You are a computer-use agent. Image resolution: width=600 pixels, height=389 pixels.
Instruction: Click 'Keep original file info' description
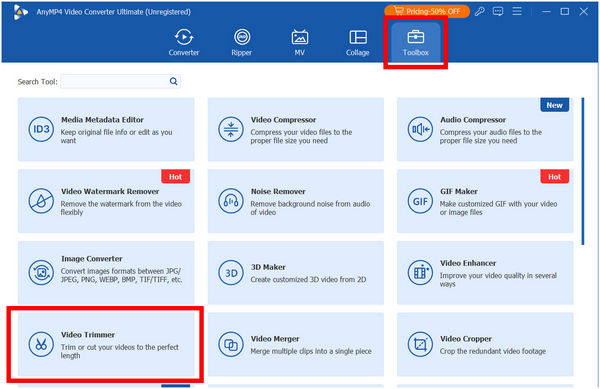coord(116,136)
